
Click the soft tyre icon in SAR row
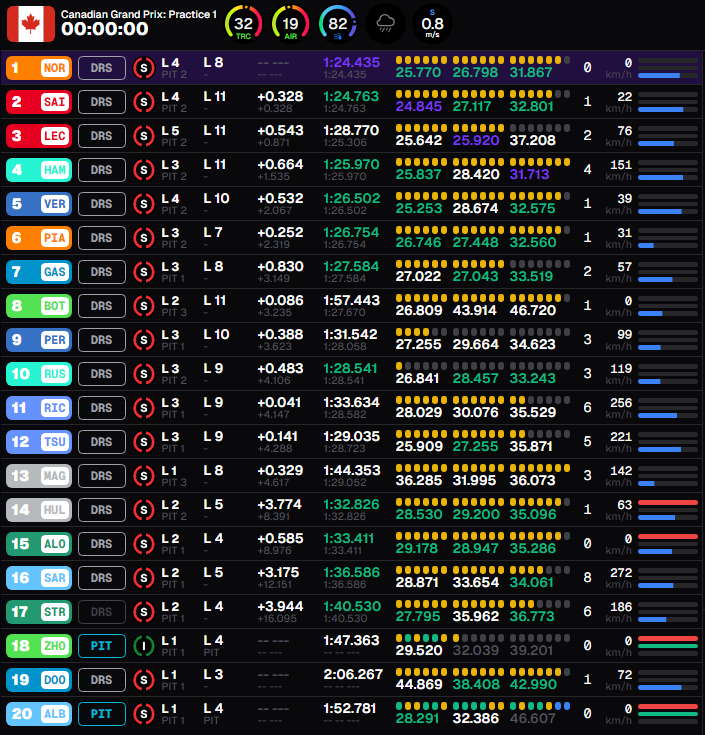(x=144, y=578)
